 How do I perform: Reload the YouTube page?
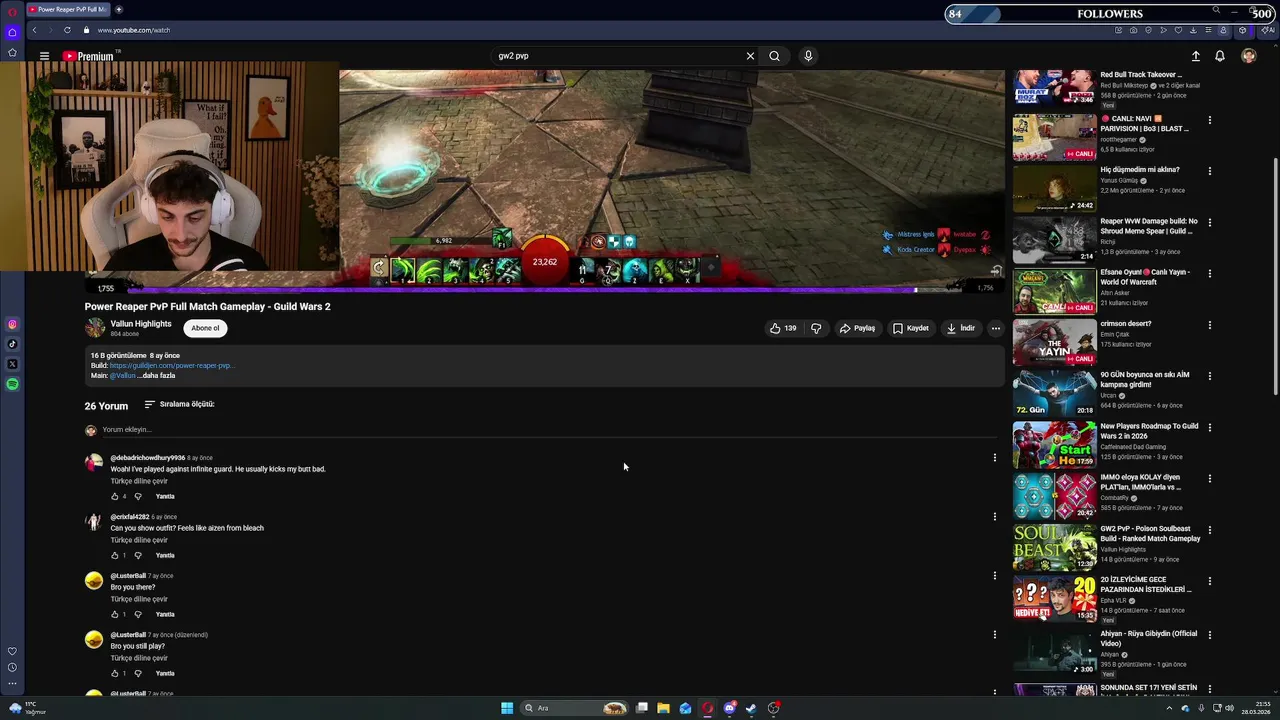[x=67, y=30]
